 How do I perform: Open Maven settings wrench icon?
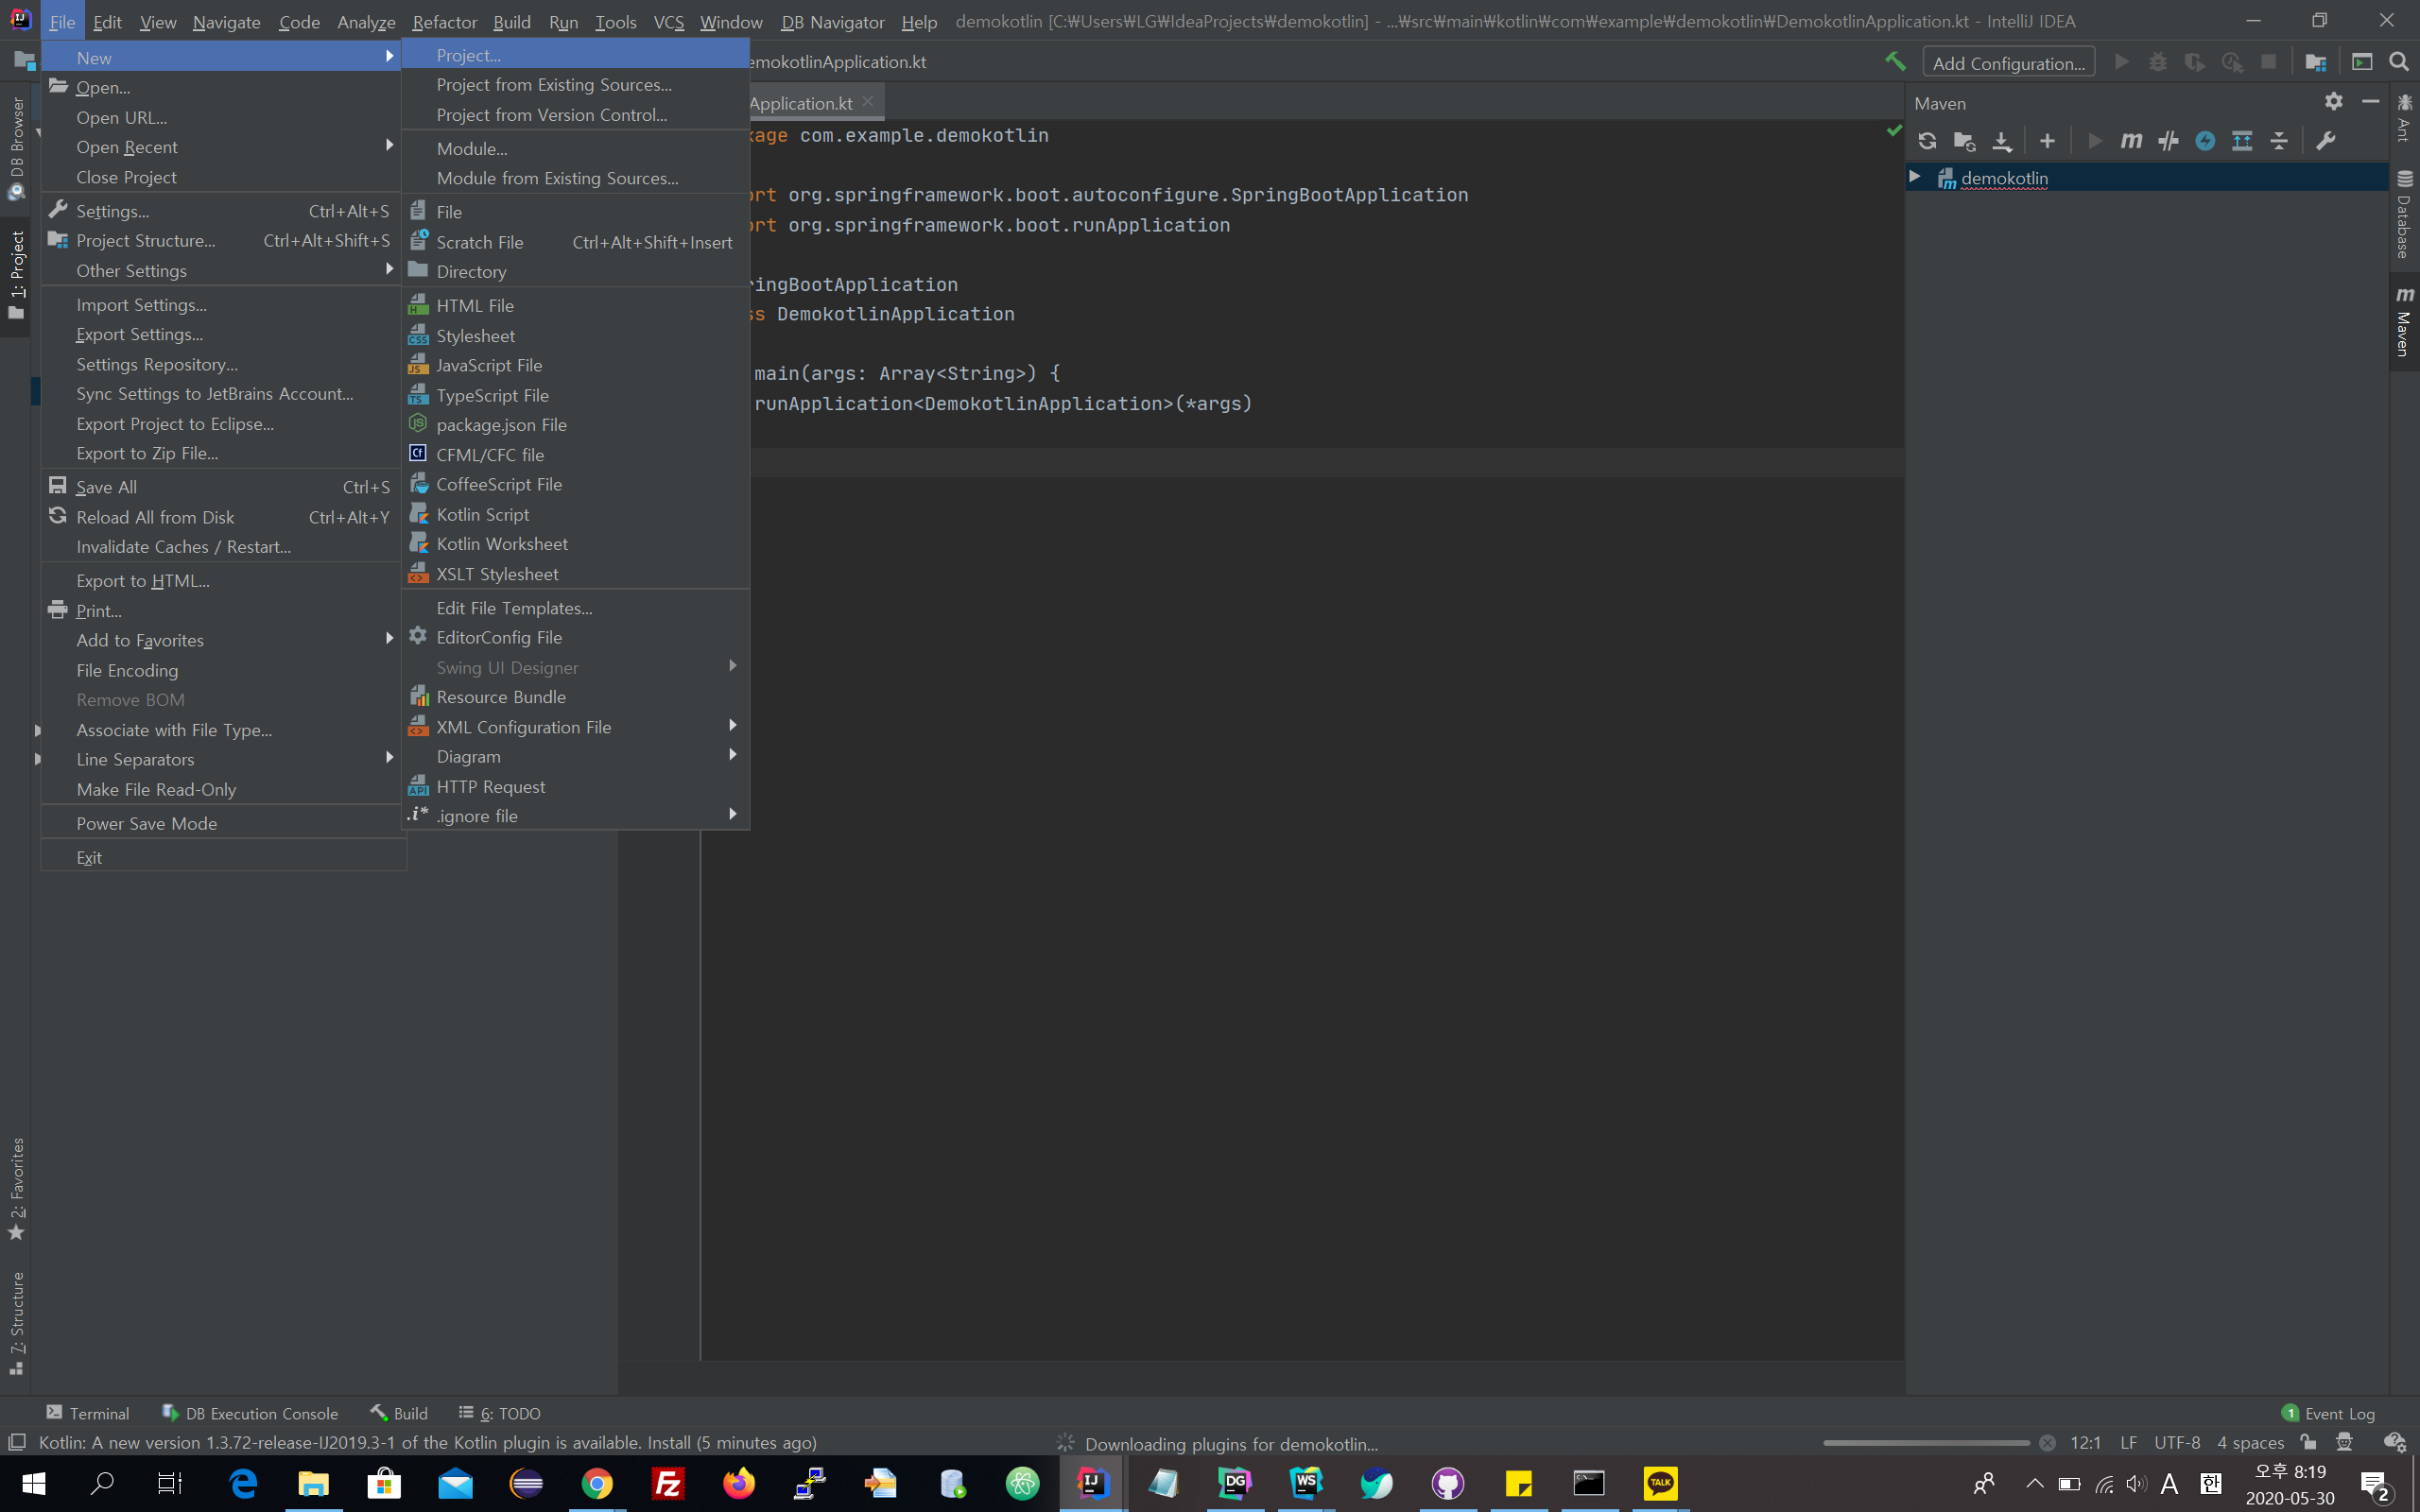[x=2326, y=141]
